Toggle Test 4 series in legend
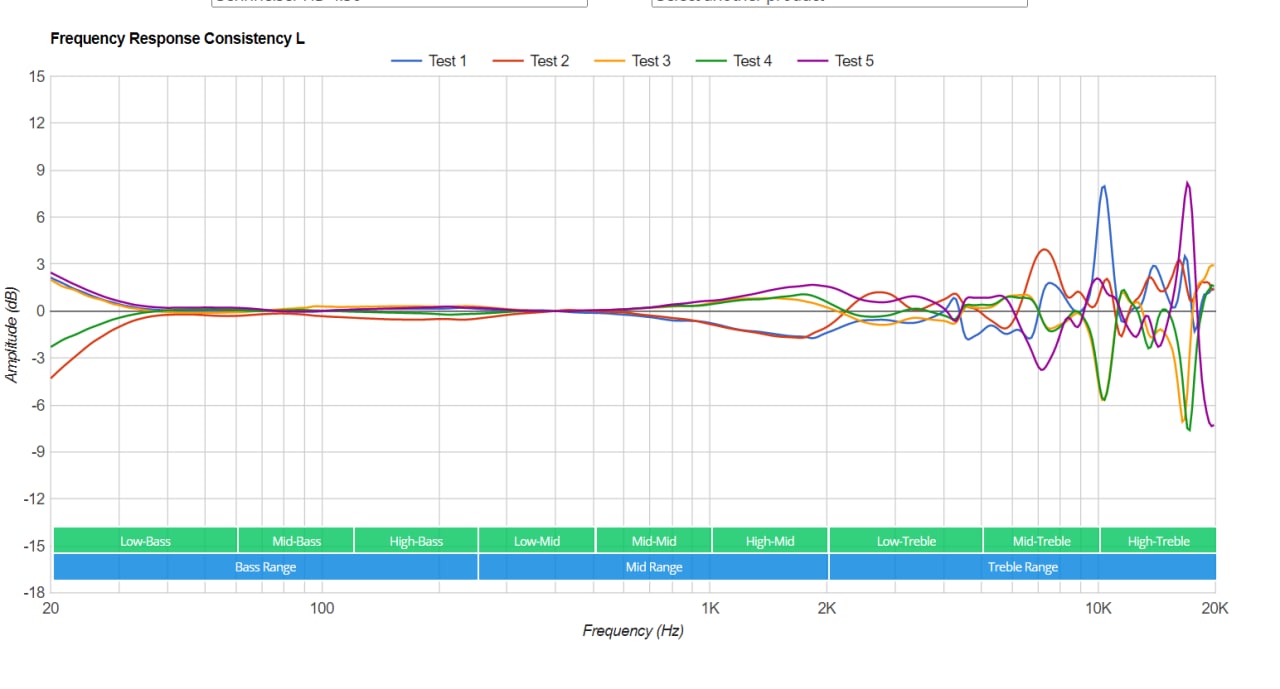 [734, 61]
